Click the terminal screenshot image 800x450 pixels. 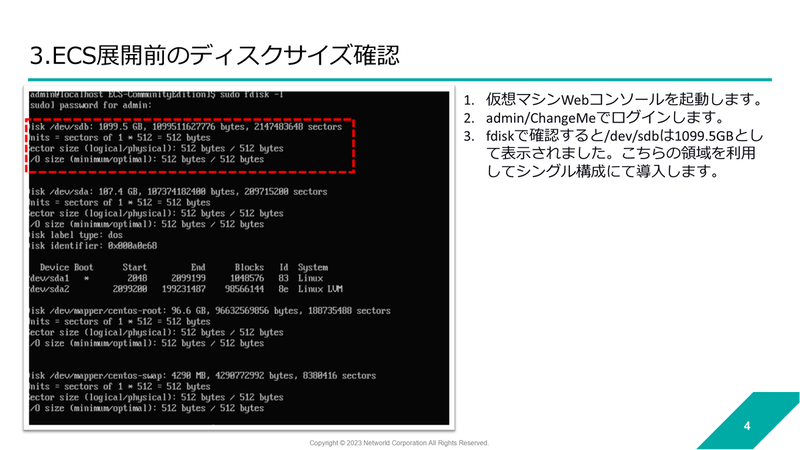[239, 258]
